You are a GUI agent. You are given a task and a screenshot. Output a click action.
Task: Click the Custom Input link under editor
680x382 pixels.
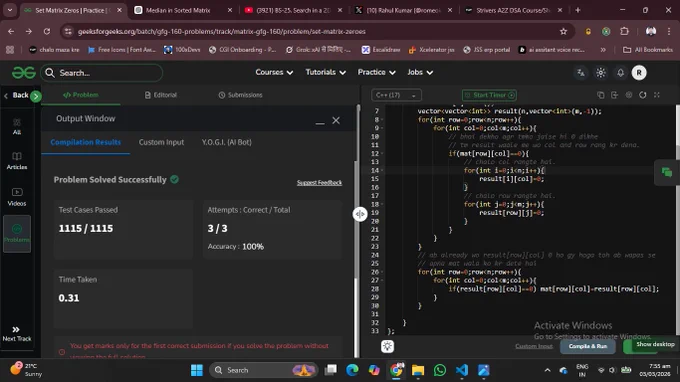tap(534, 346)
